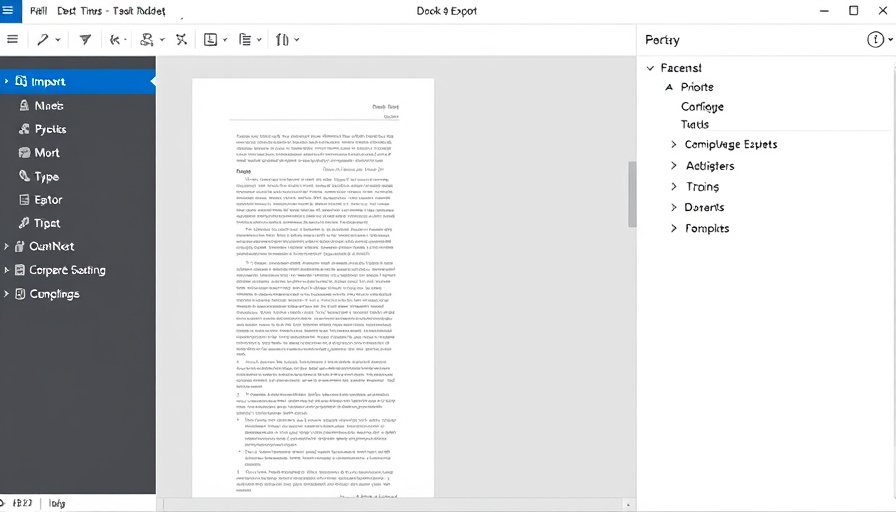Expand the Fompkts tree node
This screenshot has width=896, height=512.
[674, 229]
